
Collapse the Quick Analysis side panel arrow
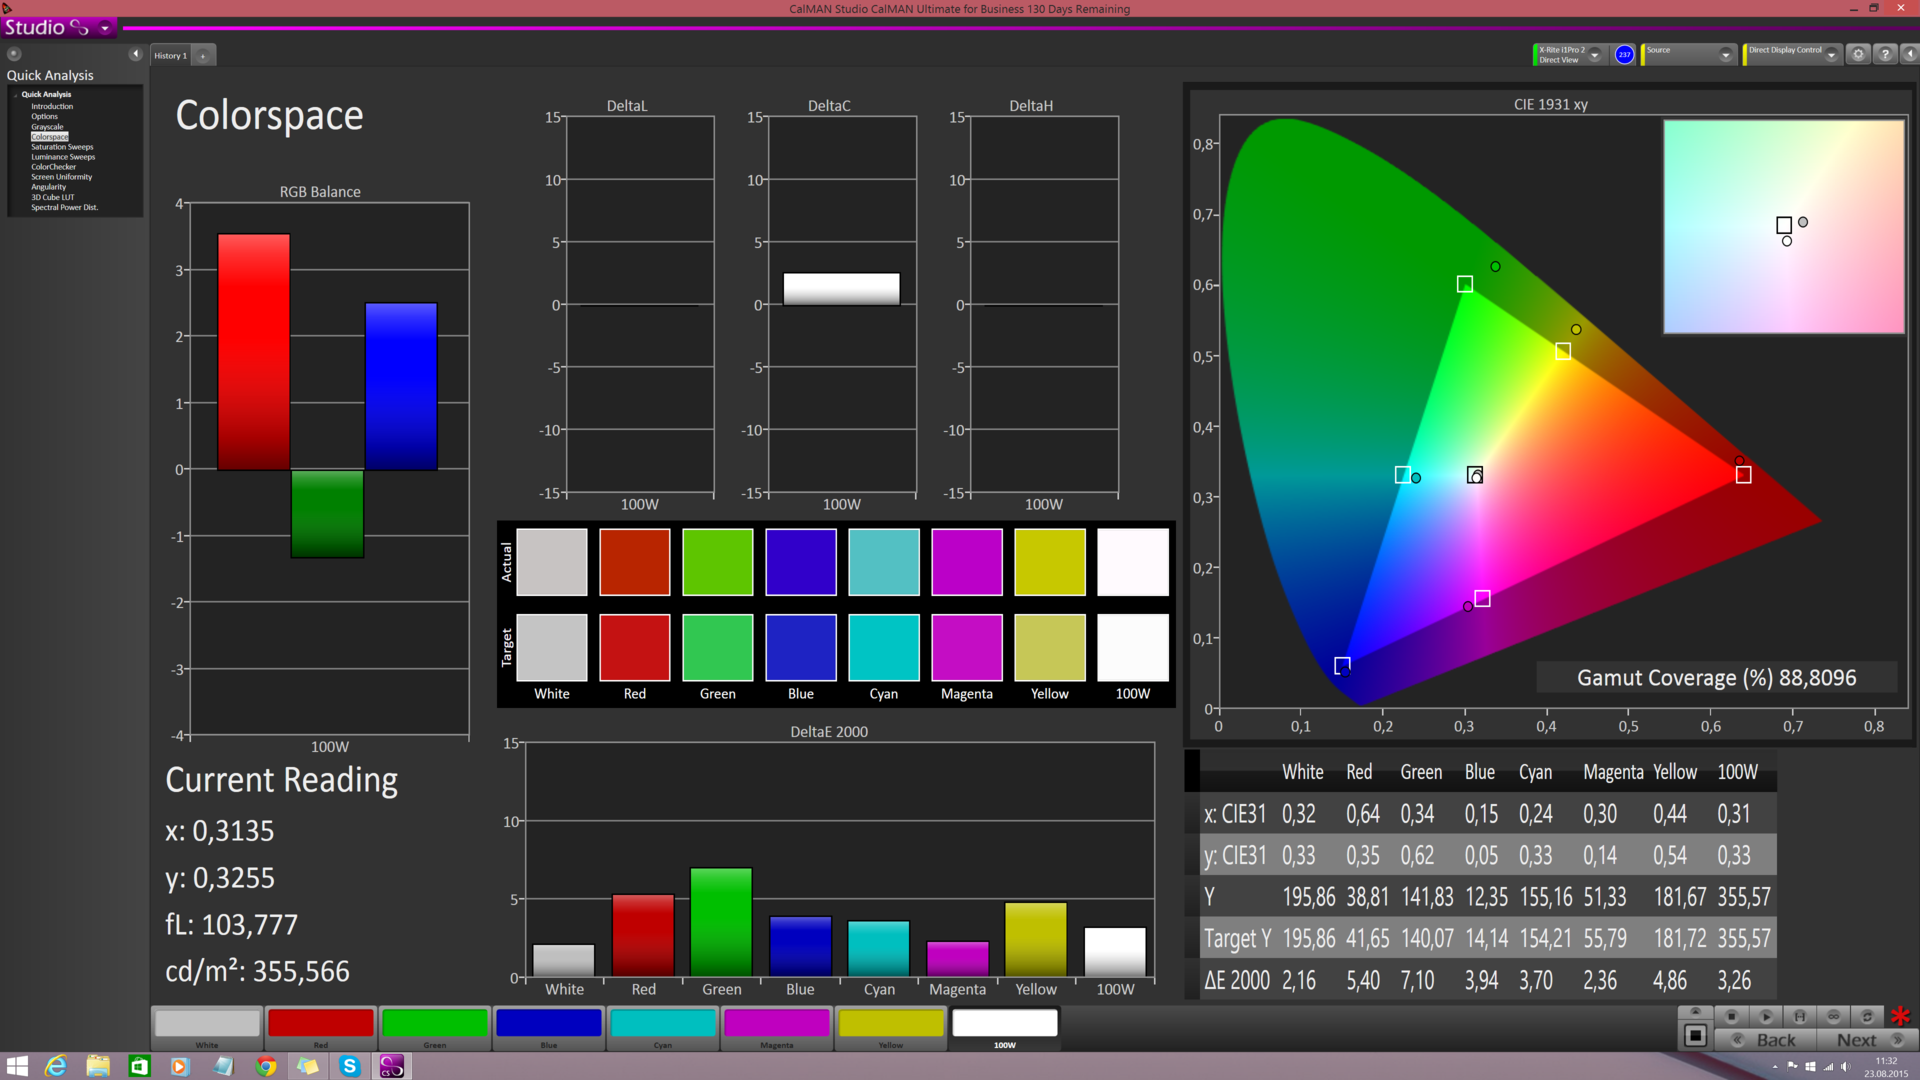tap(135, 54)
